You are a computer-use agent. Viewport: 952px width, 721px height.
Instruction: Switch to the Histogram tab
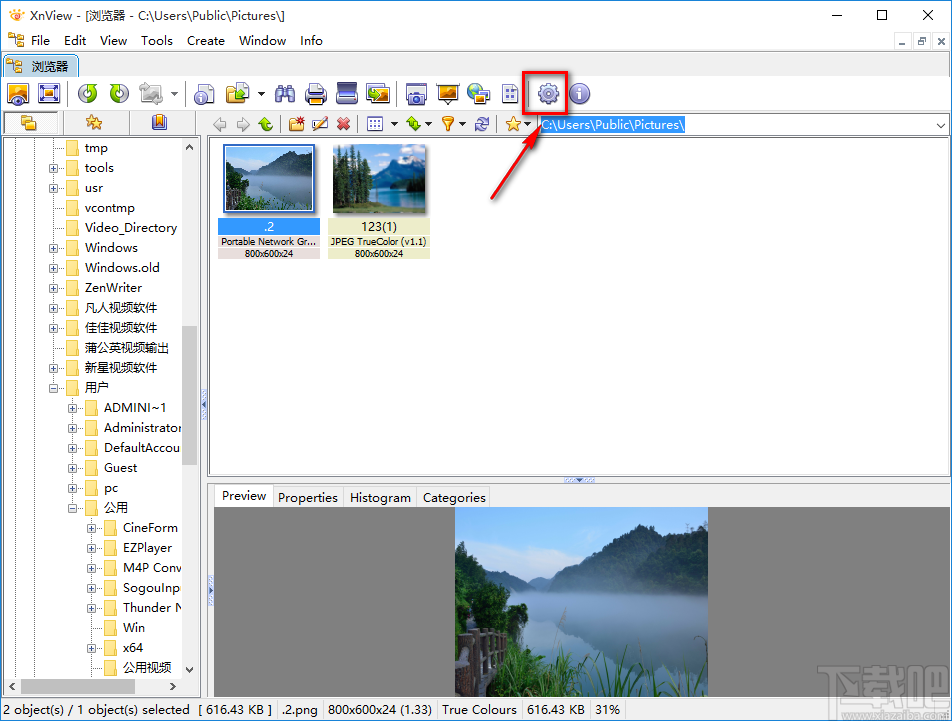[380, 498]
